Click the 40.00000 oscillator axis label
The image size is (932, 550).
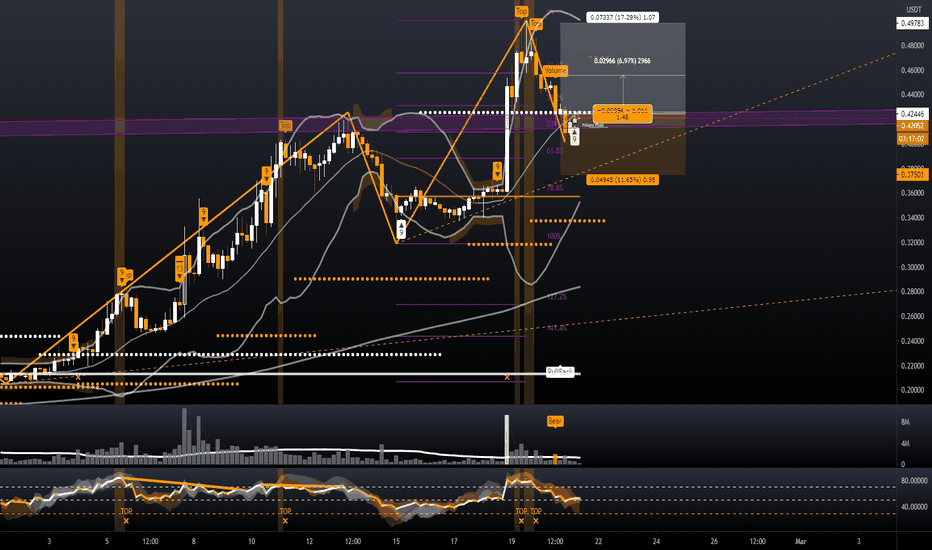[914, 507]
